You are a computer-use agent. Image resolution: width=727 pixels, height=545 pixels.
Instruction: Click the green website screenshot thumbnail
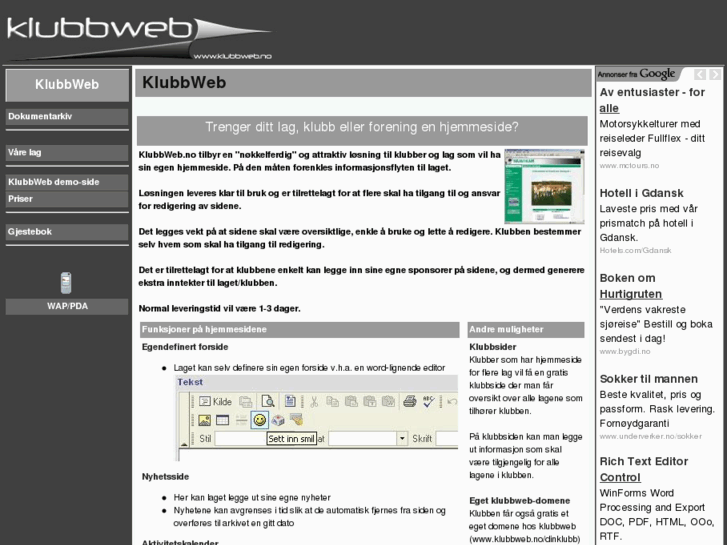pyautogui.click(x=544, y=186)
